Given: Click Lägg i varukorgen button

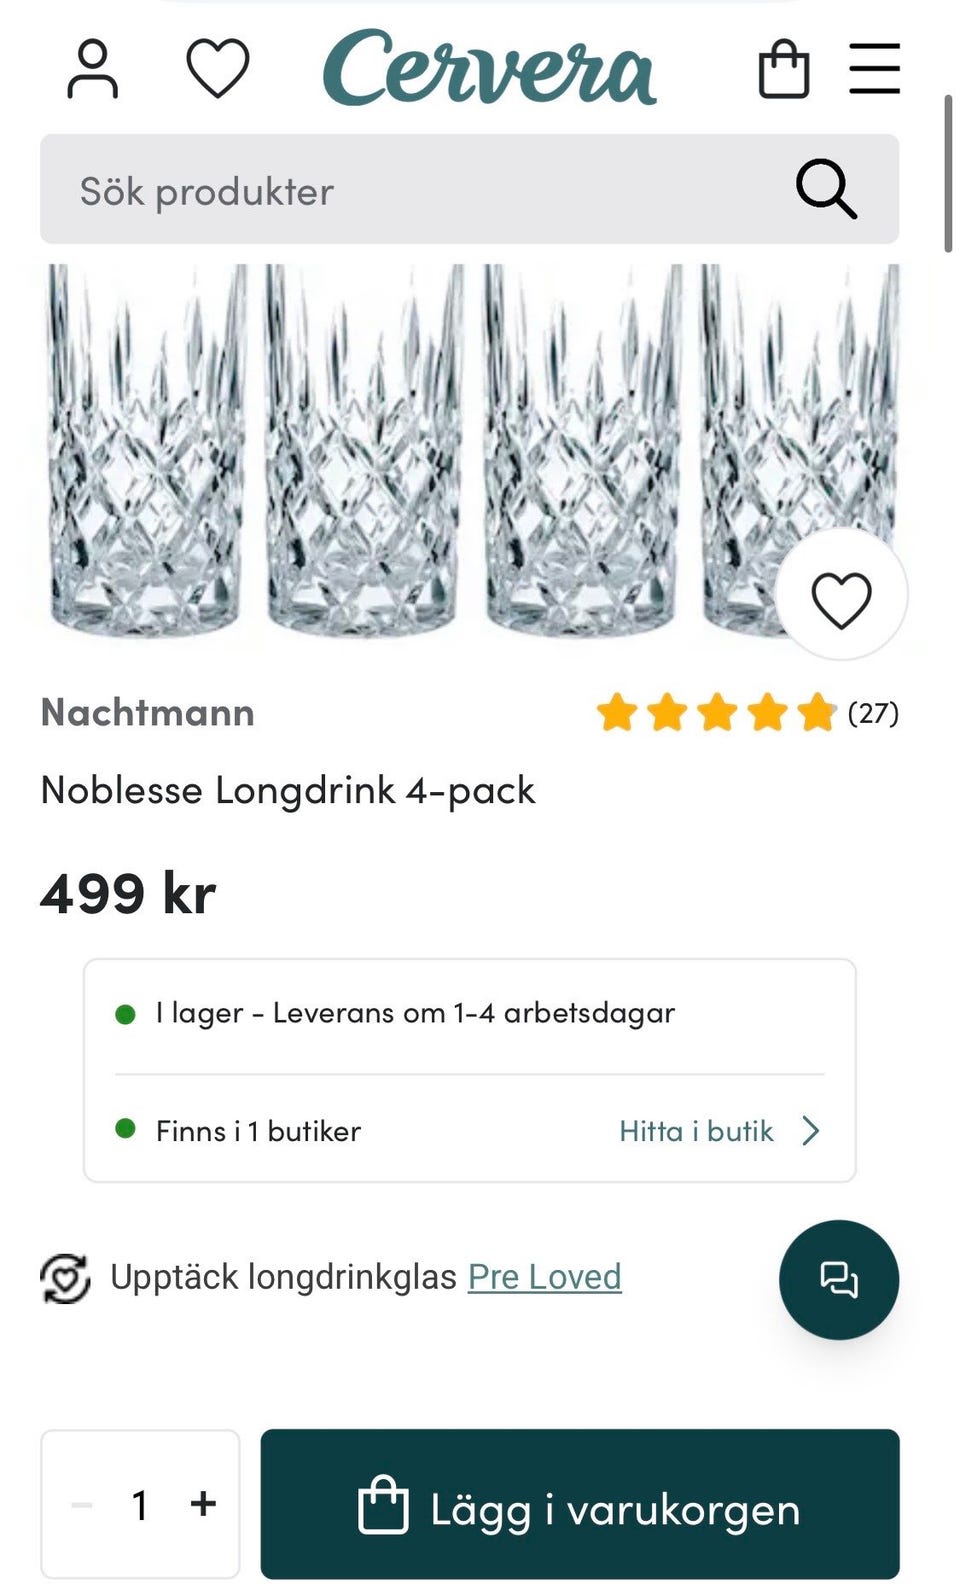Looking at the screenshot, I should click(x=580, y=1504).
